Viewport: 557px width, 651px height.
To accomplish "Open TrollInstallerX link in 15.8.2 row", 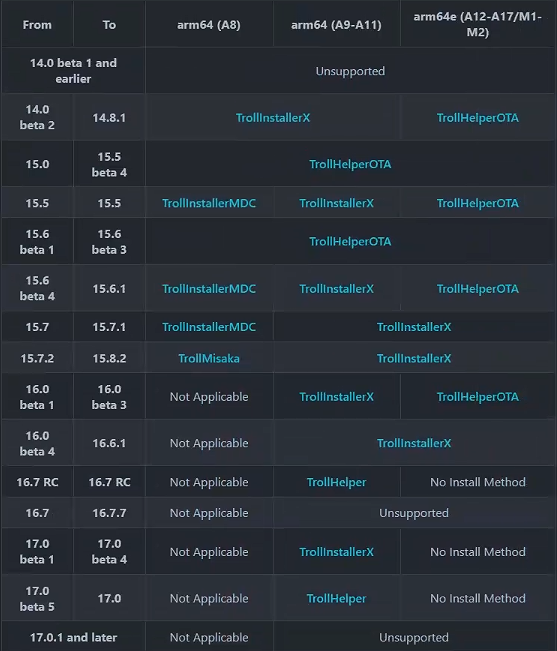I will [x=414, y=358].
